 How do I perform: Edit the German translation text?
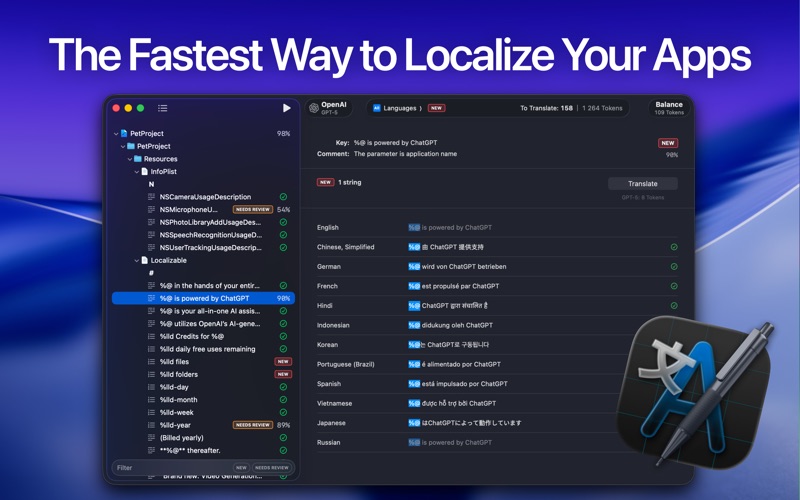tap(457, 267)
